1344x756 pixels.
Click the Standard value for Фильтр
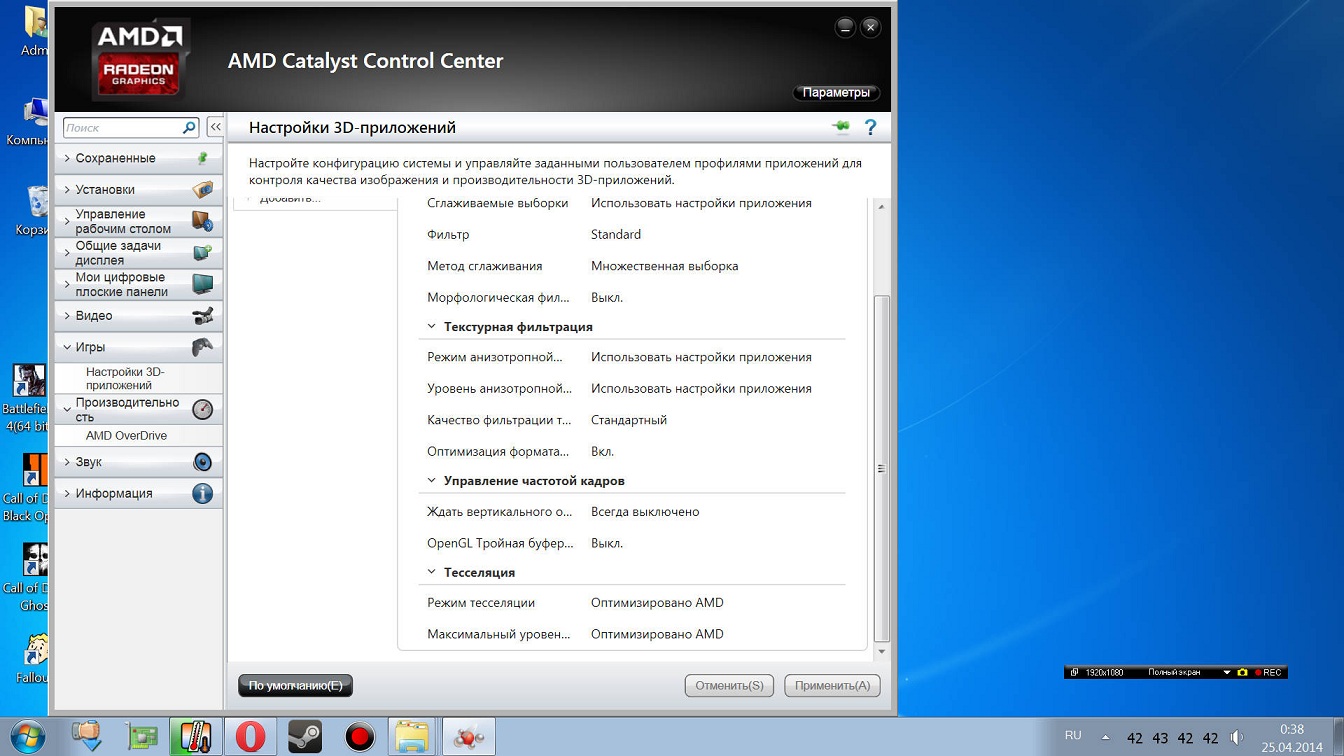click(x=616, y=235)
